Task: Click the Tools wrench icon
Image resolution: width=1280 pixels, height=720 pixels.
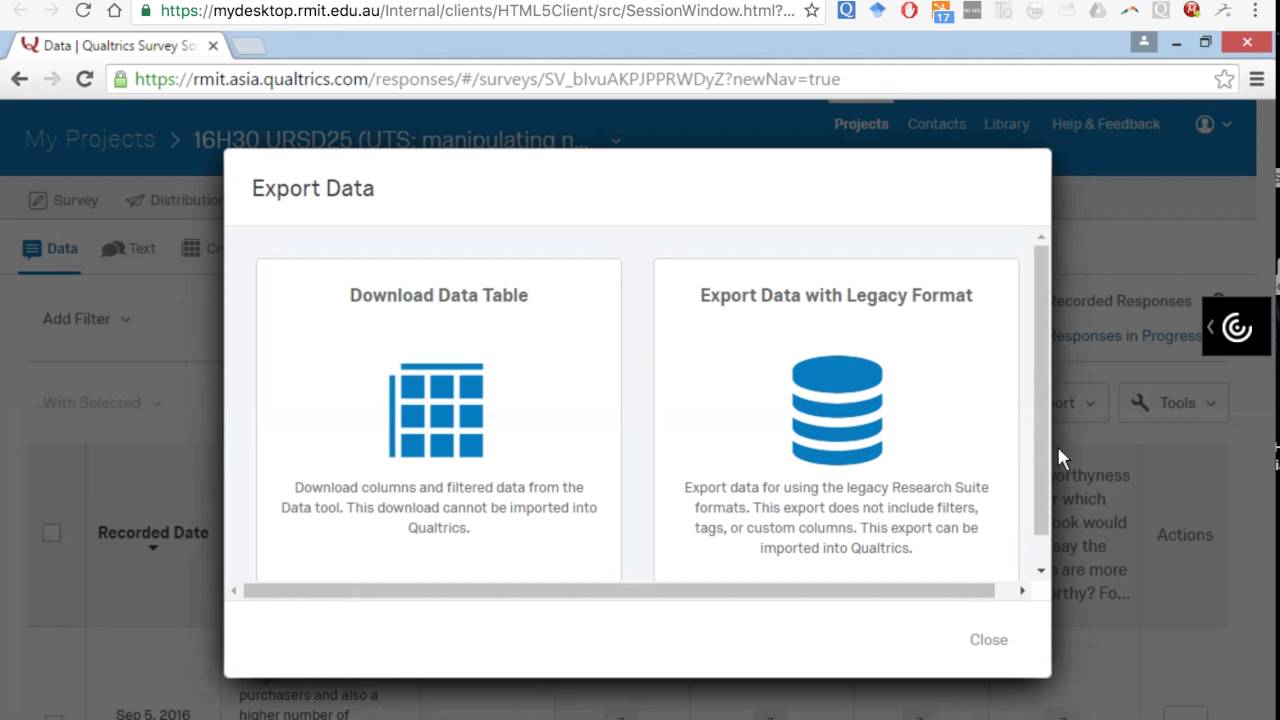Action: click(1140, 403)
